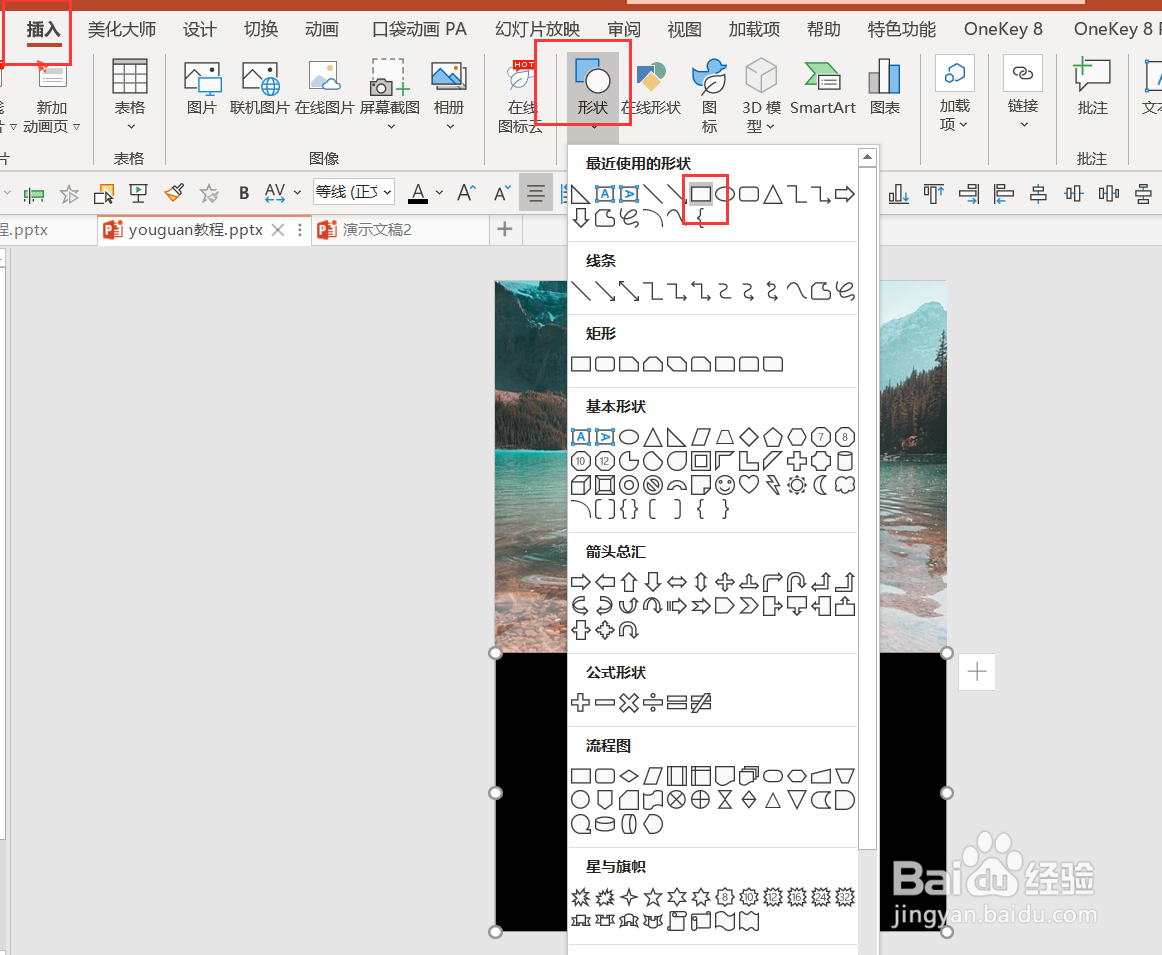Viewport: 1162px width, 955px height.
Task: Pick the heart shape in basic shapes
Action: [x=749, y=485]
